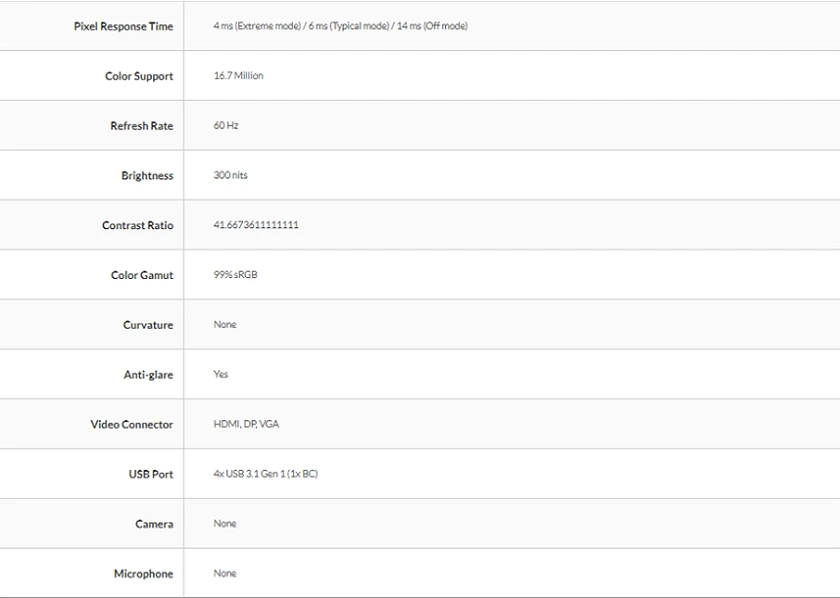The height and width of the screenshot is (598, 840).
Task: Click the 41.6673611111111 contrast value
Action: point(256,225)
